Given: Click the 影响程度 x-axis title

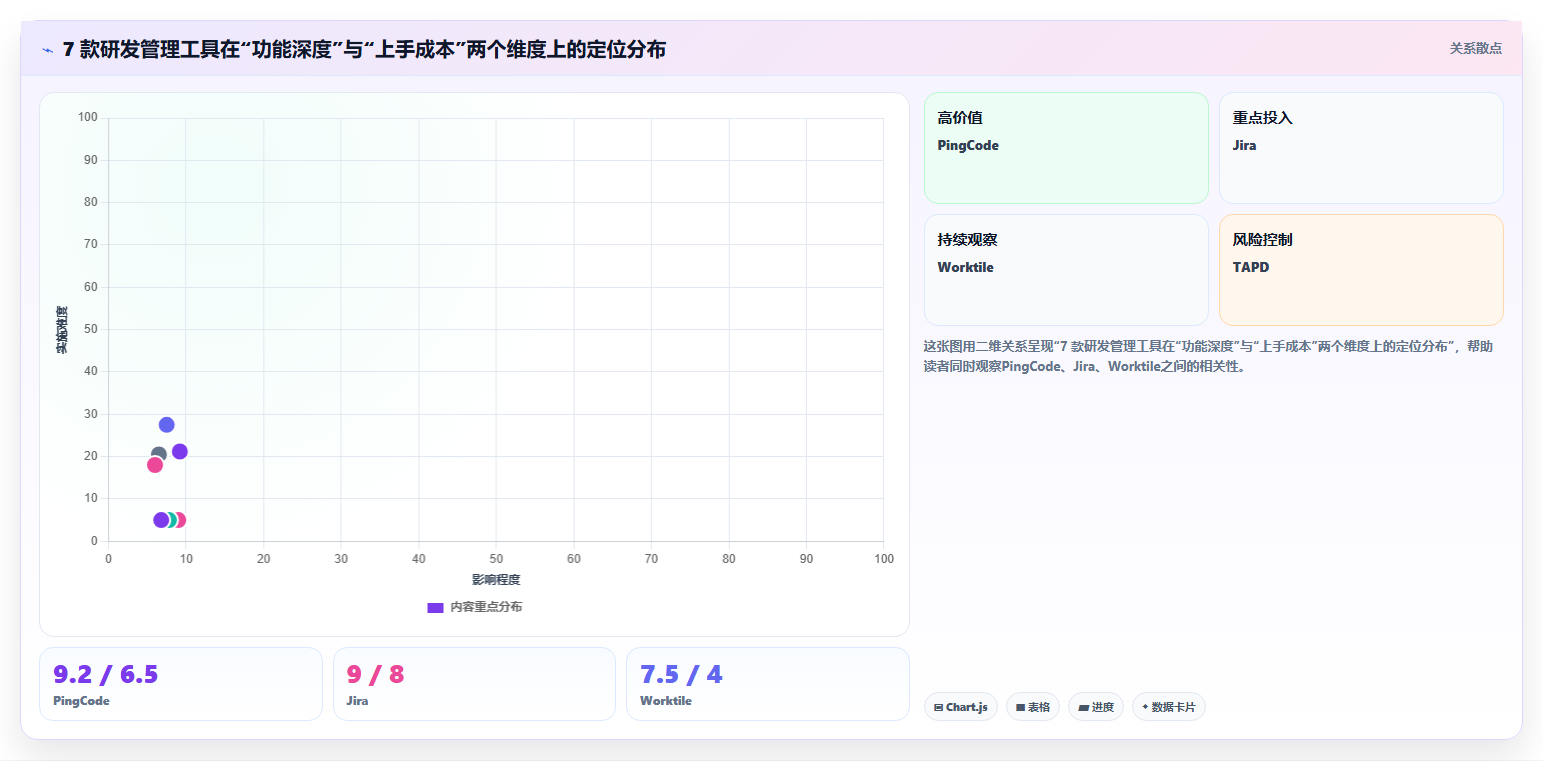Looking at the screenshot, I should [x=496, y=580].
